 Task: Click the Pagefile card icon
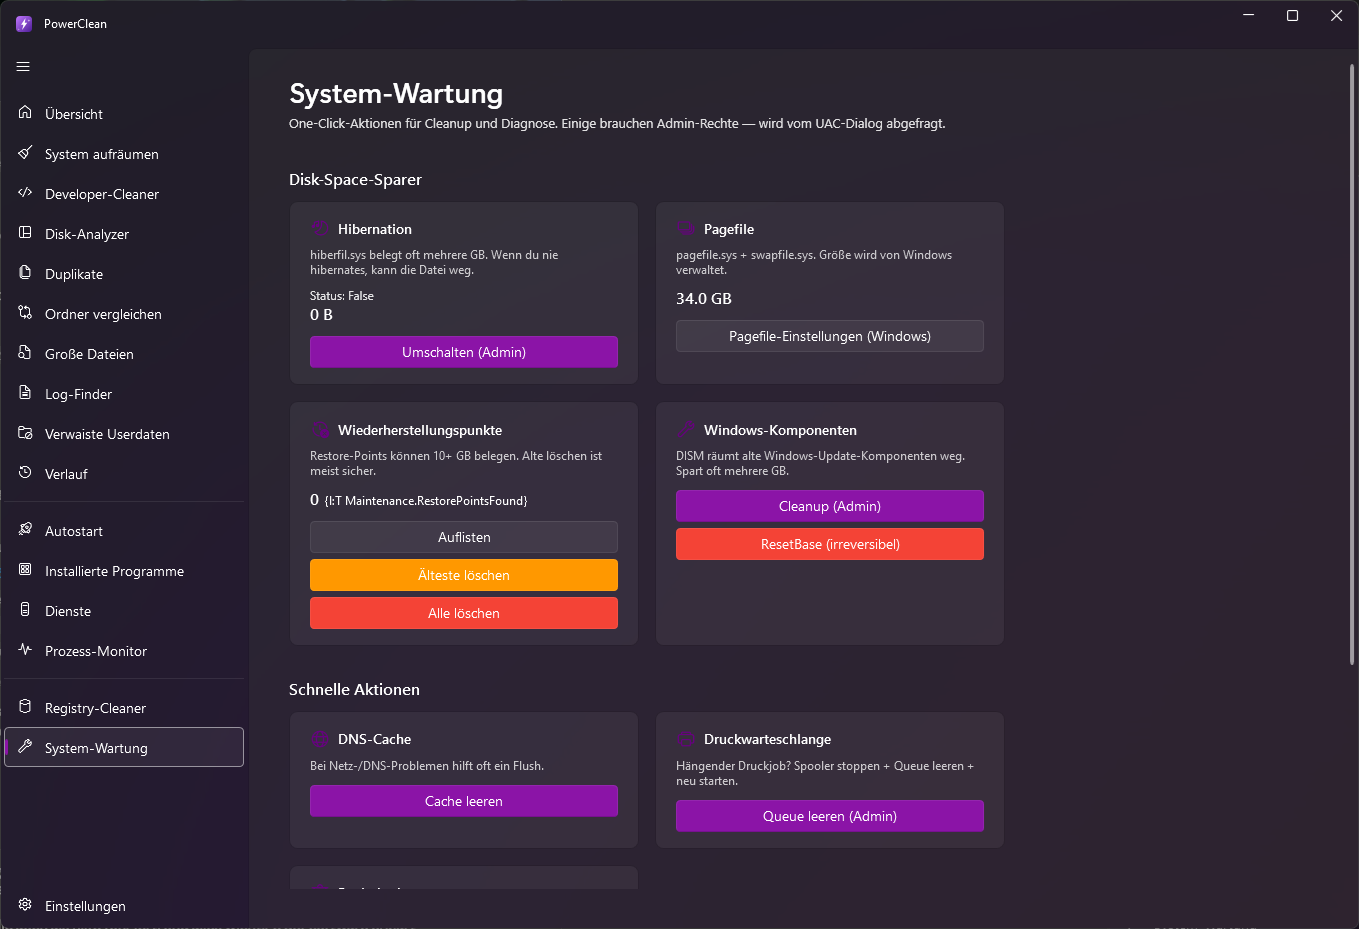[x=686, y=229]
